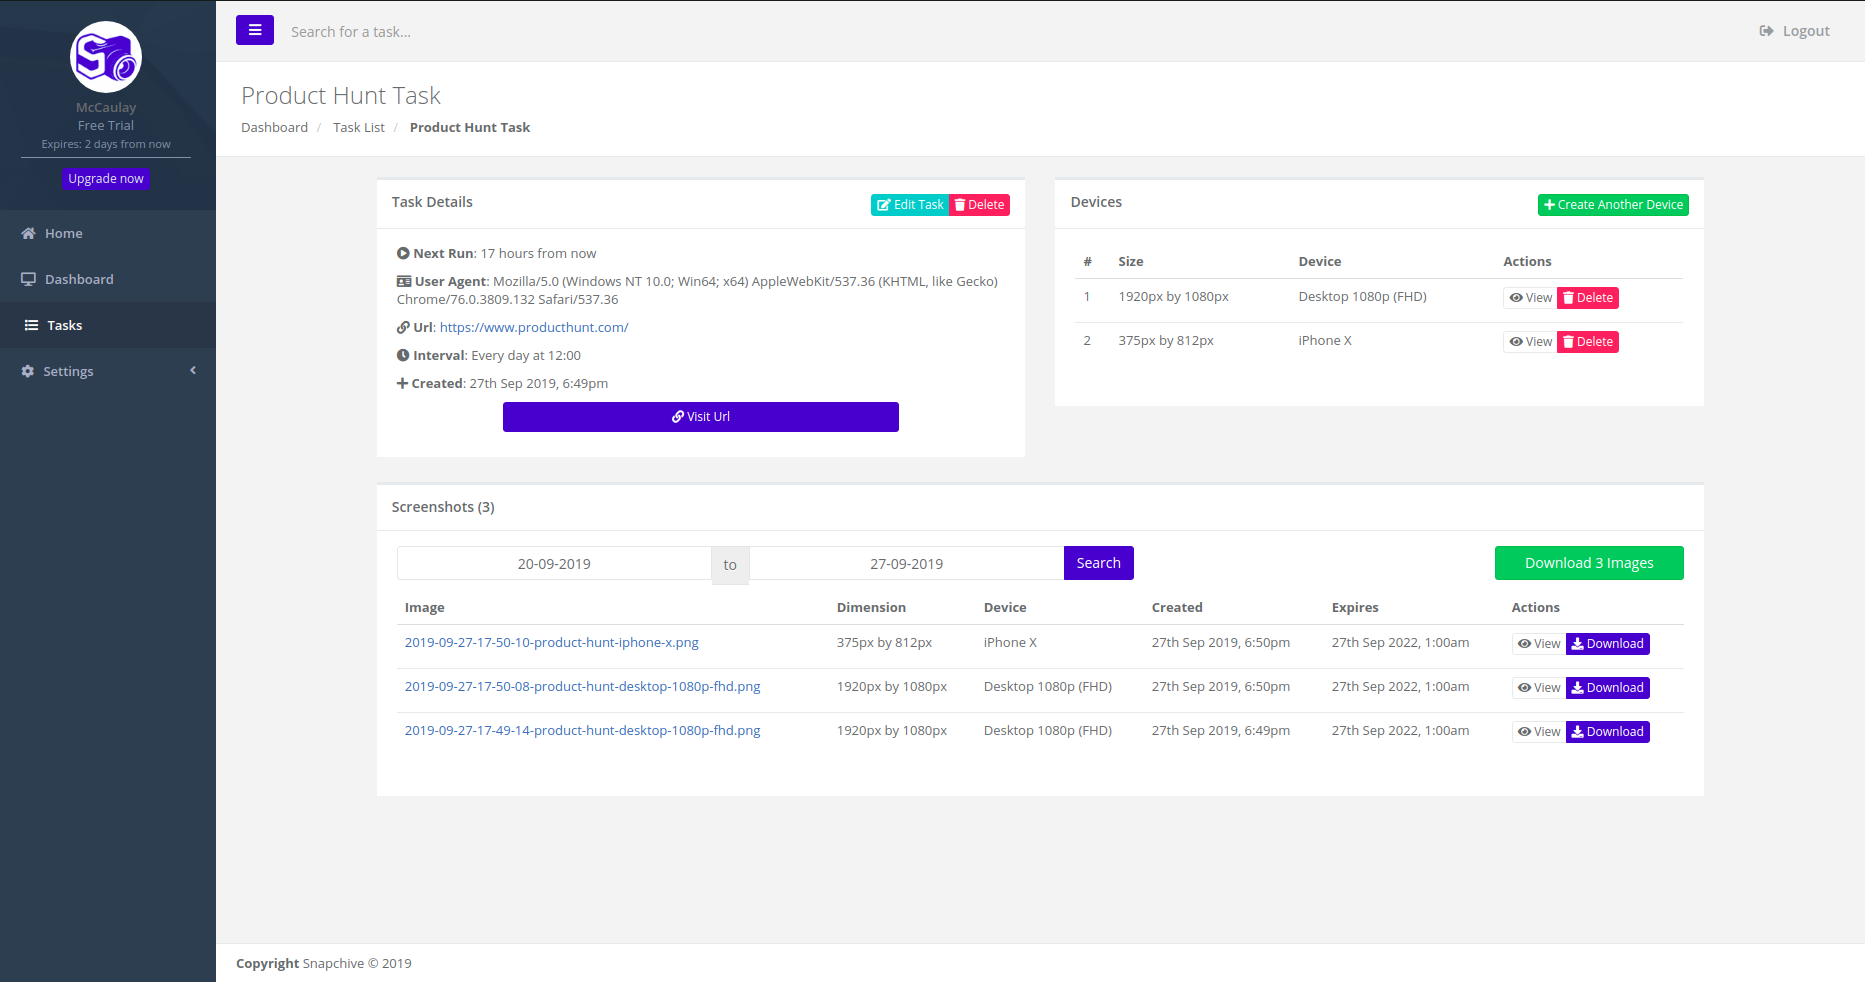View the iphone-x screenshot image
This screenshot has height=982, width=1865.
coord(1538,644)
